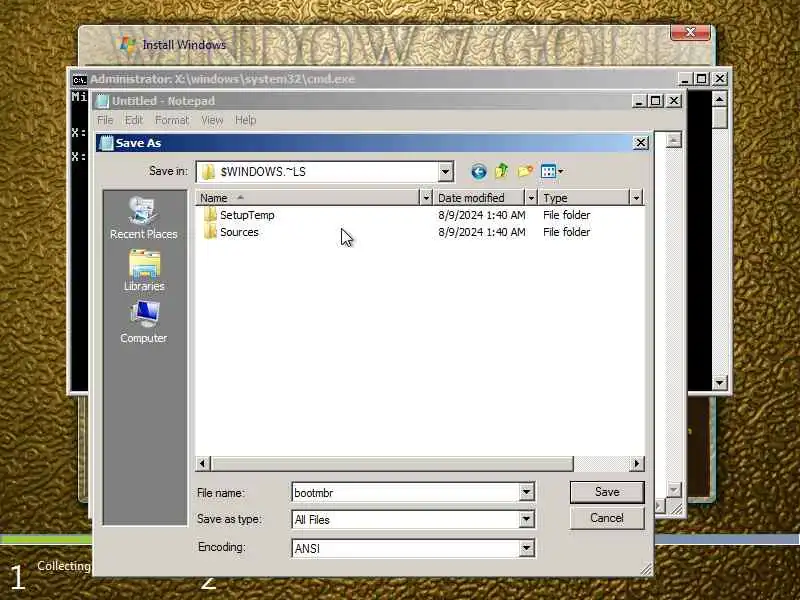This screenshot has height=600, width=800.
Task: Click Notepad vertical scroll down arrow
Action: 673,490
